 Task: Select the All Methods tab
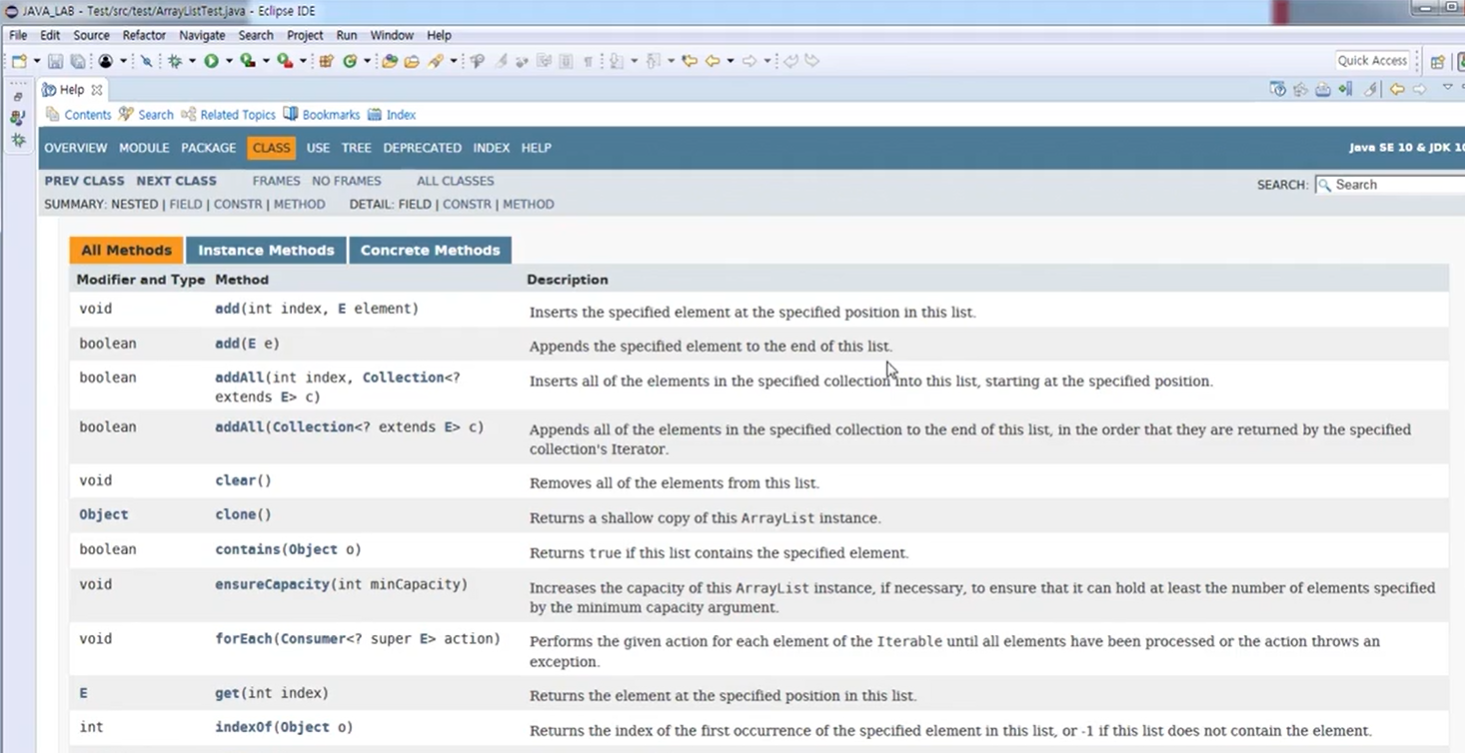click(x=126, y=250)
